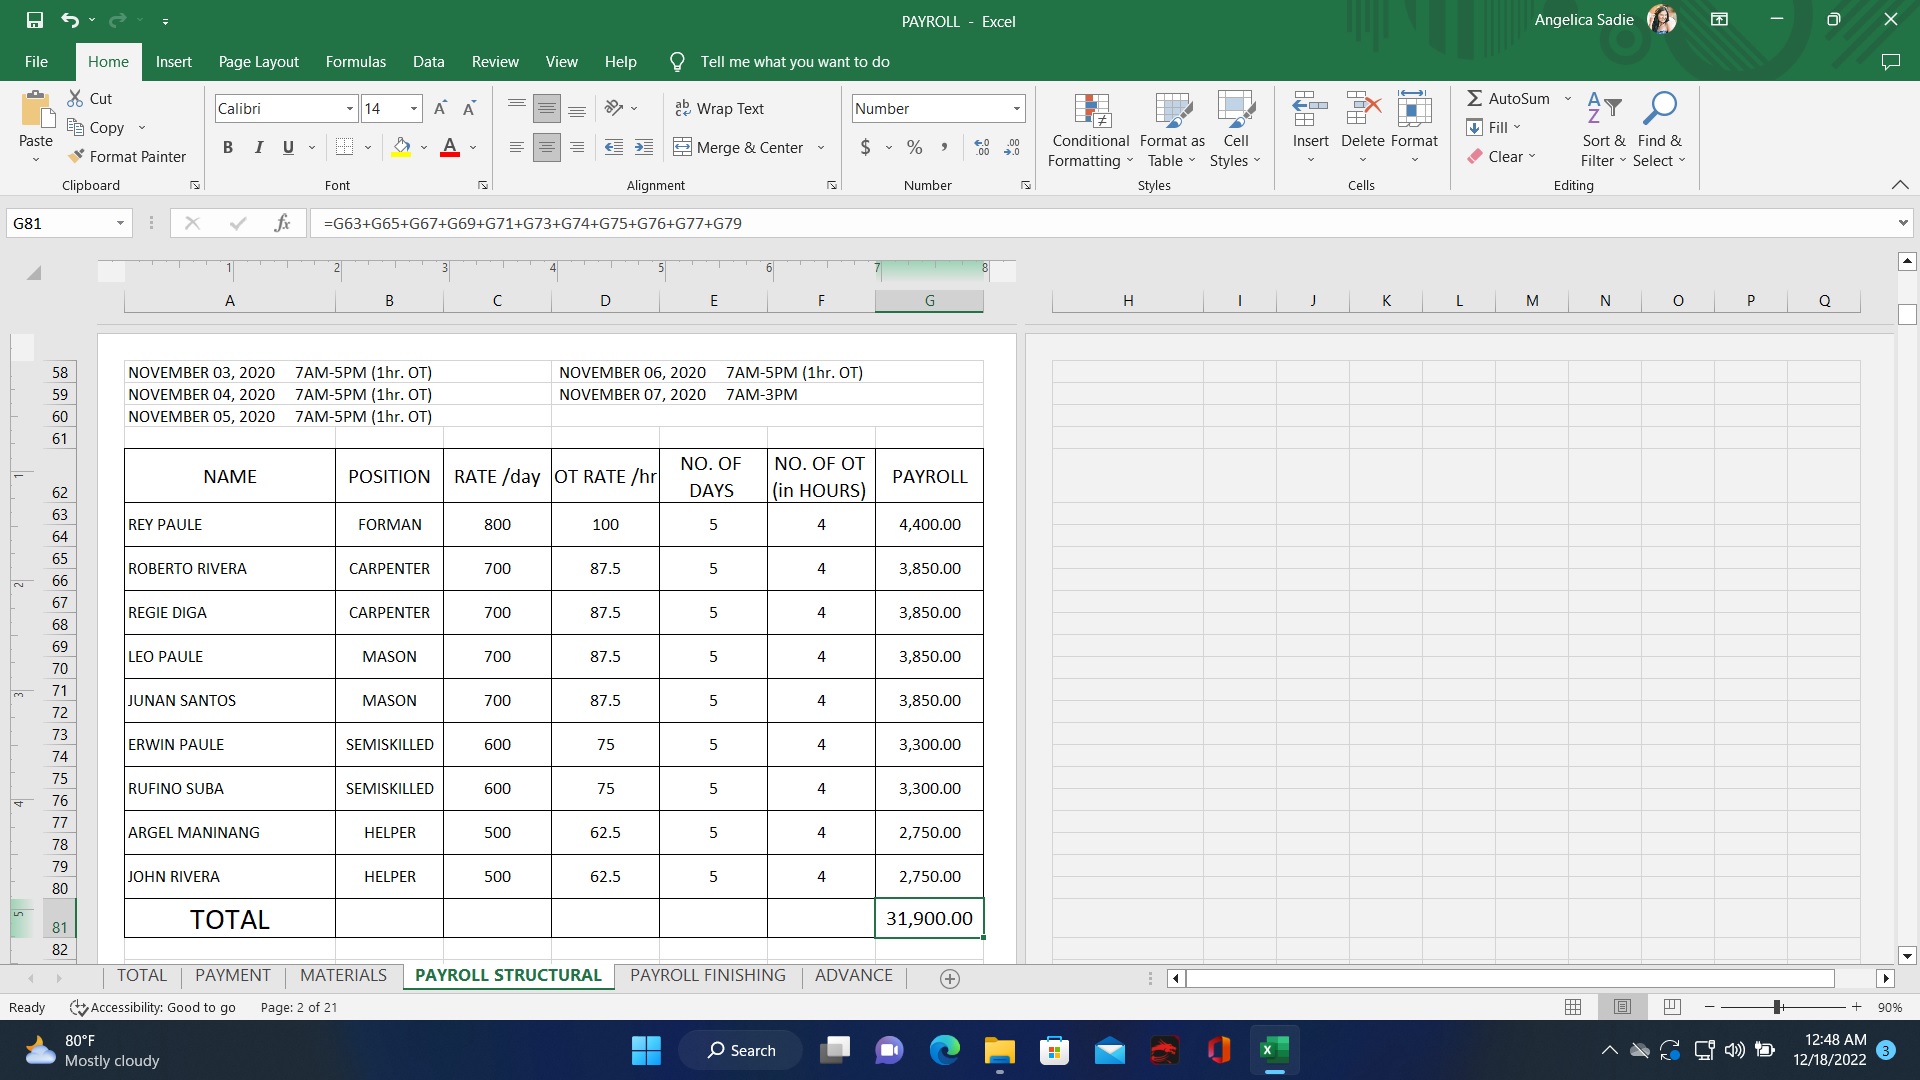Open the Name Box dropdown arrow
Screen dimensions: 1920x1080
tap(120, 223)
